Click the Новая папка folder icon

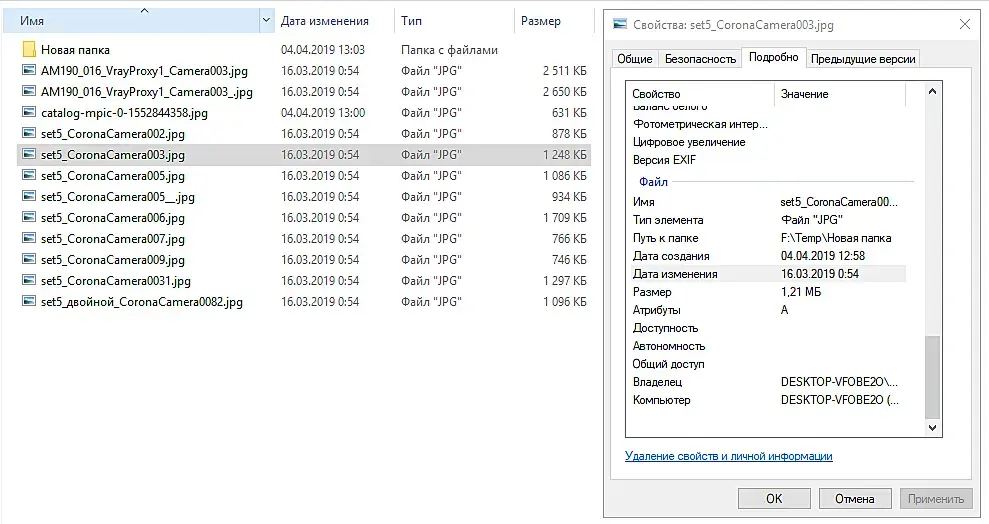click(28, 50)
